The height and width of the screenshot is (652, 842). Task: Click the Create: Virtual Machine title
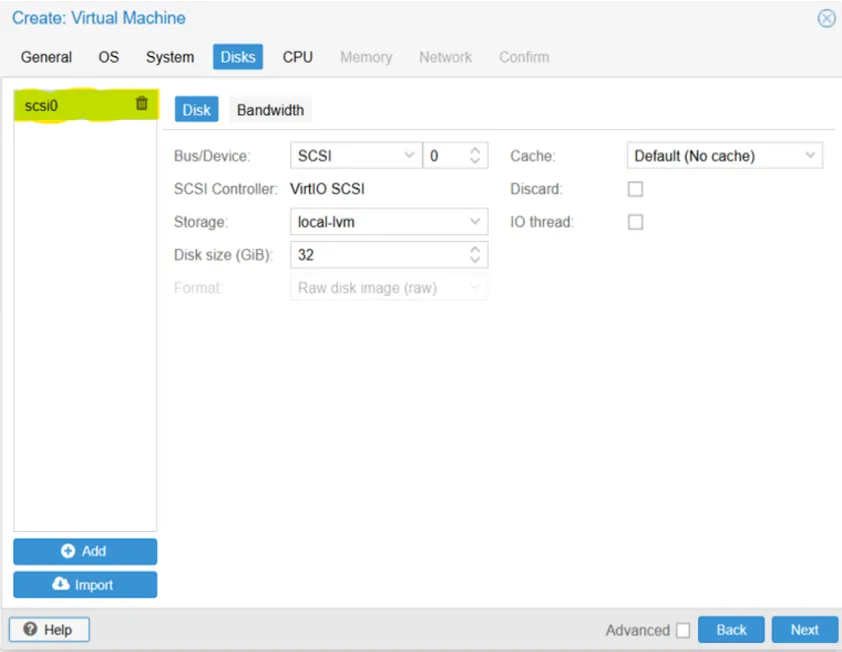pyautogui.click(x=99, y=18)
